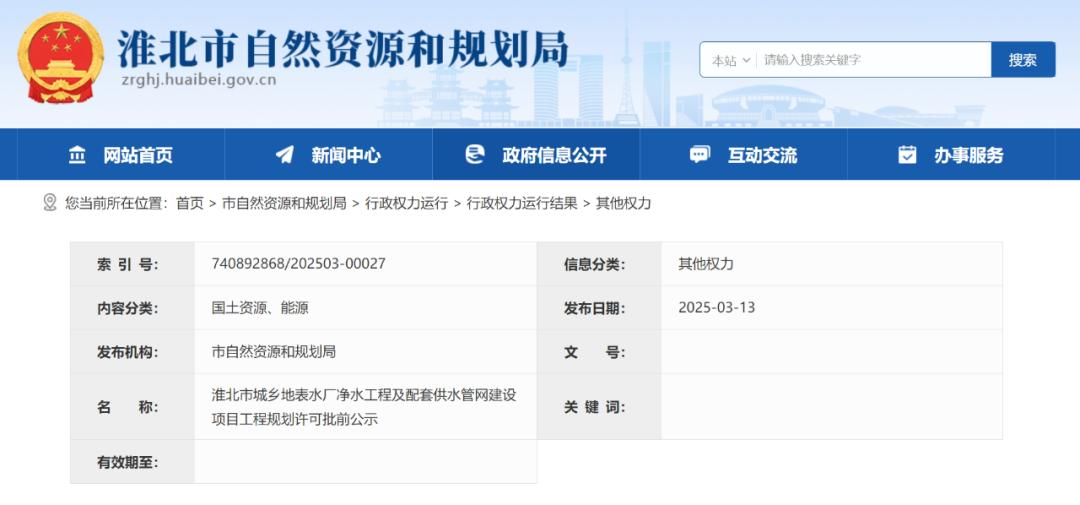Screen dimensions: 1080x505
Task: Open the 政府信息公开 menu item
Action: click(537, 155)
